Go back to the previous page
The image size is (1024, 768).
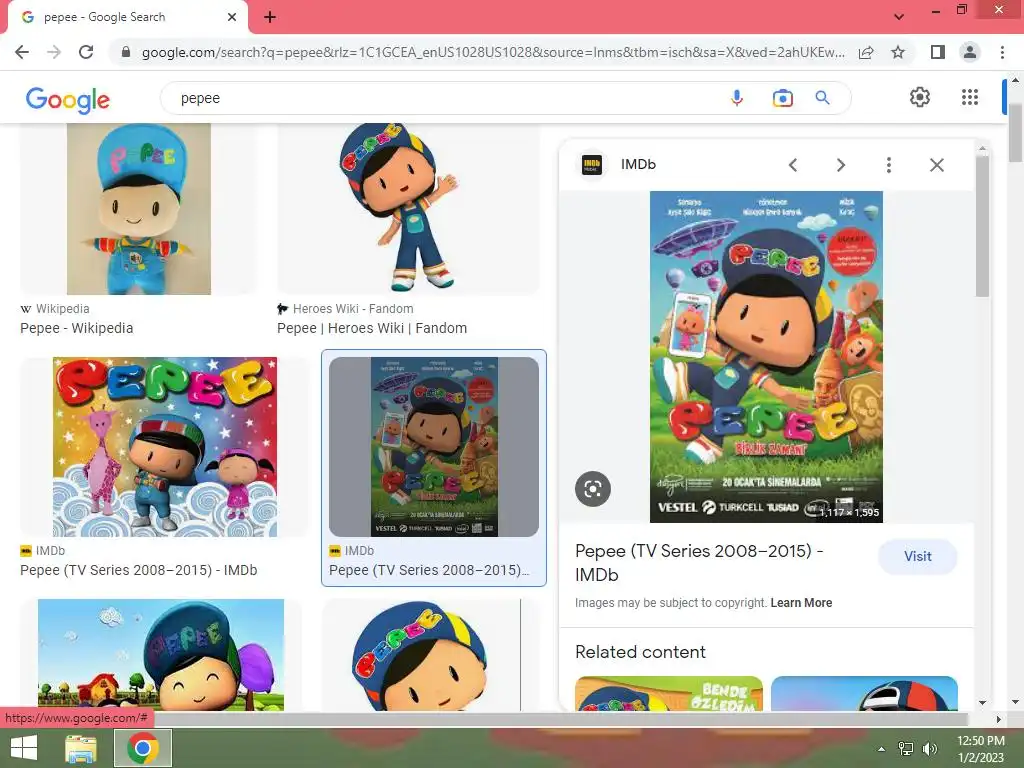[x=22, y=52]
